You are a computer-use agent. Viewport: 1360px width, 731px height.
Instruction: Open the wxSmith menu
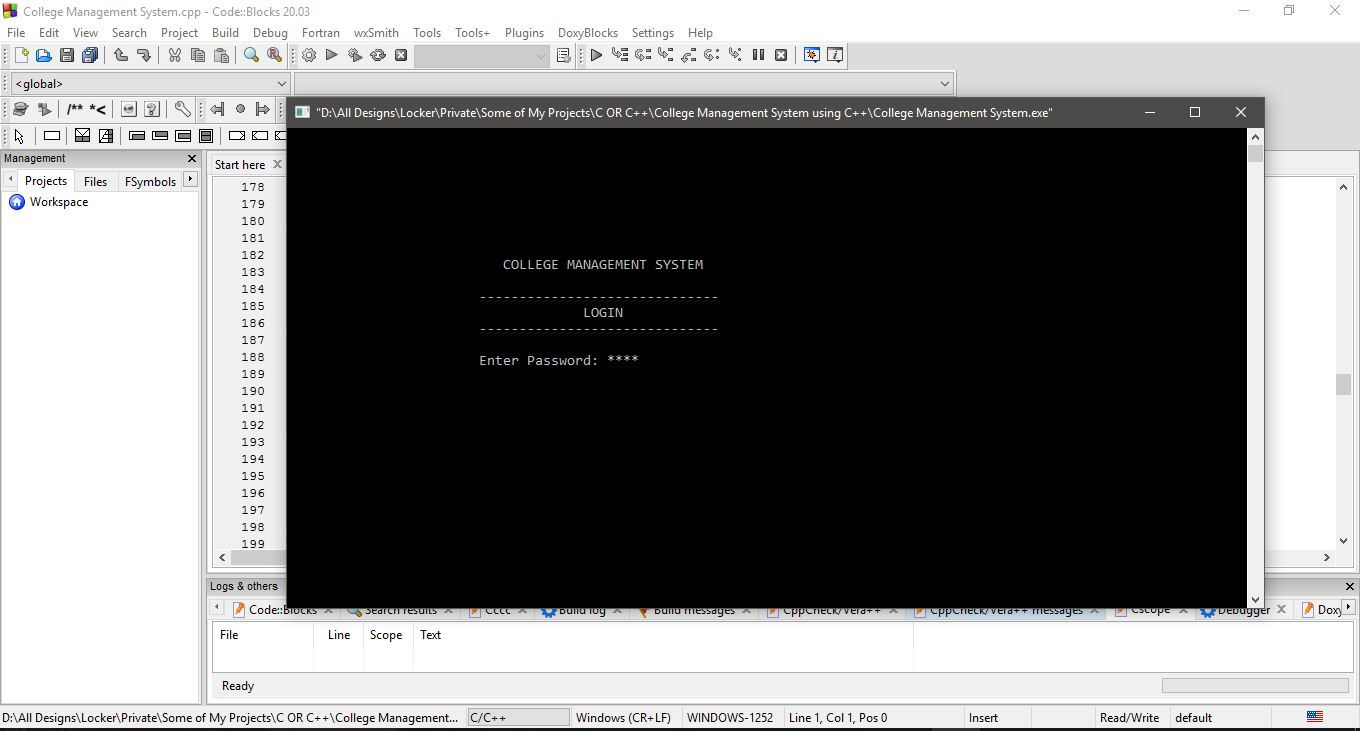[376, 33]
